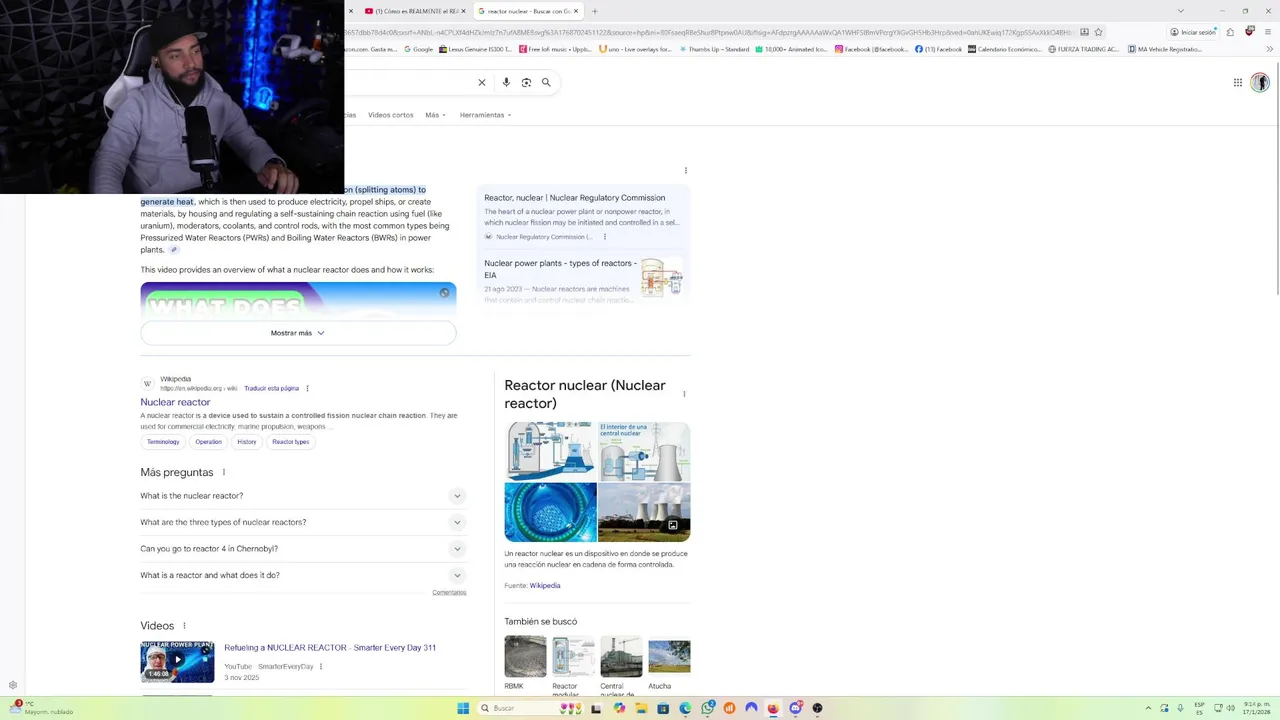Open Windows Start menu
This screenshot has height=720, width=1280.
click(x=463, y=708)
